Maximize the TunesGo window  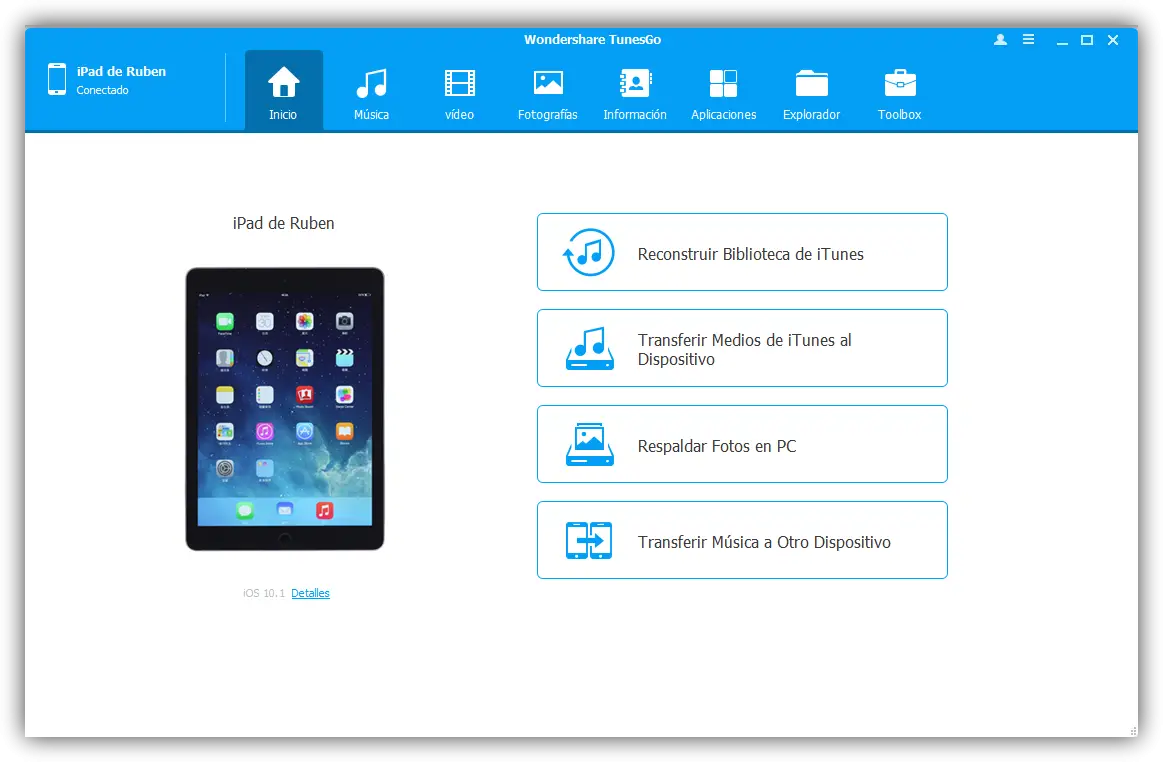pos(1087,40)
